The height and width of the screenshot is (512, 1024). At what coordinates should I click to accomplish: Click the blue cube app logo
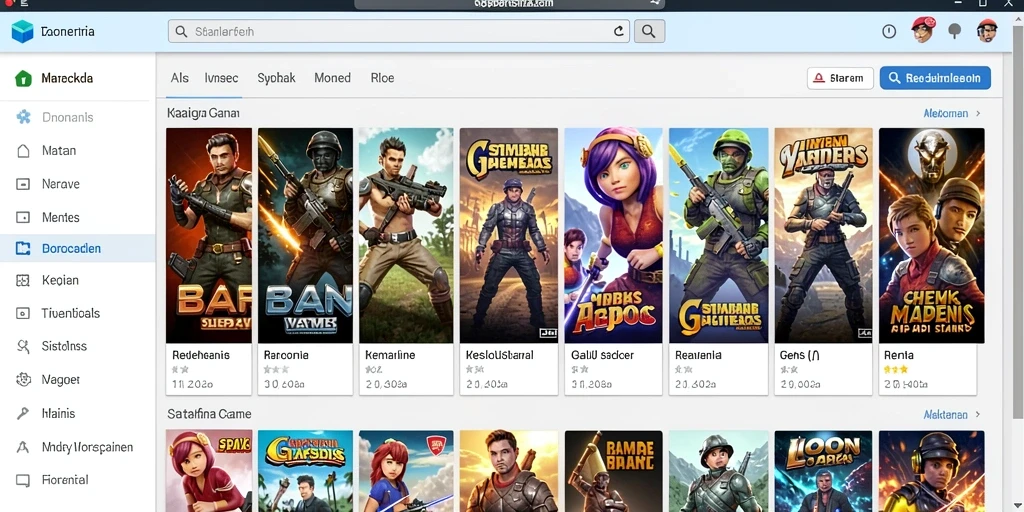(23, 31)
